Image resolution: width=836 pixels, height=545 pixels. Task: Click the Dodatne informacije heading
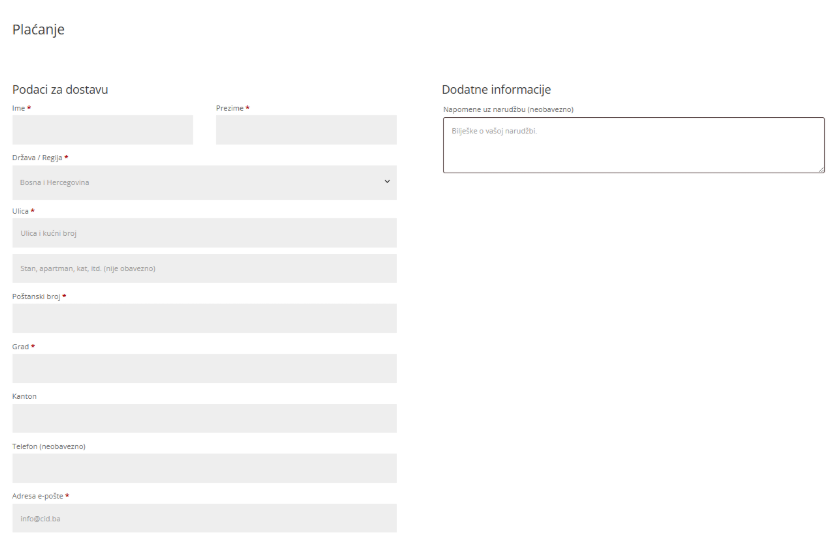[496, 90]
